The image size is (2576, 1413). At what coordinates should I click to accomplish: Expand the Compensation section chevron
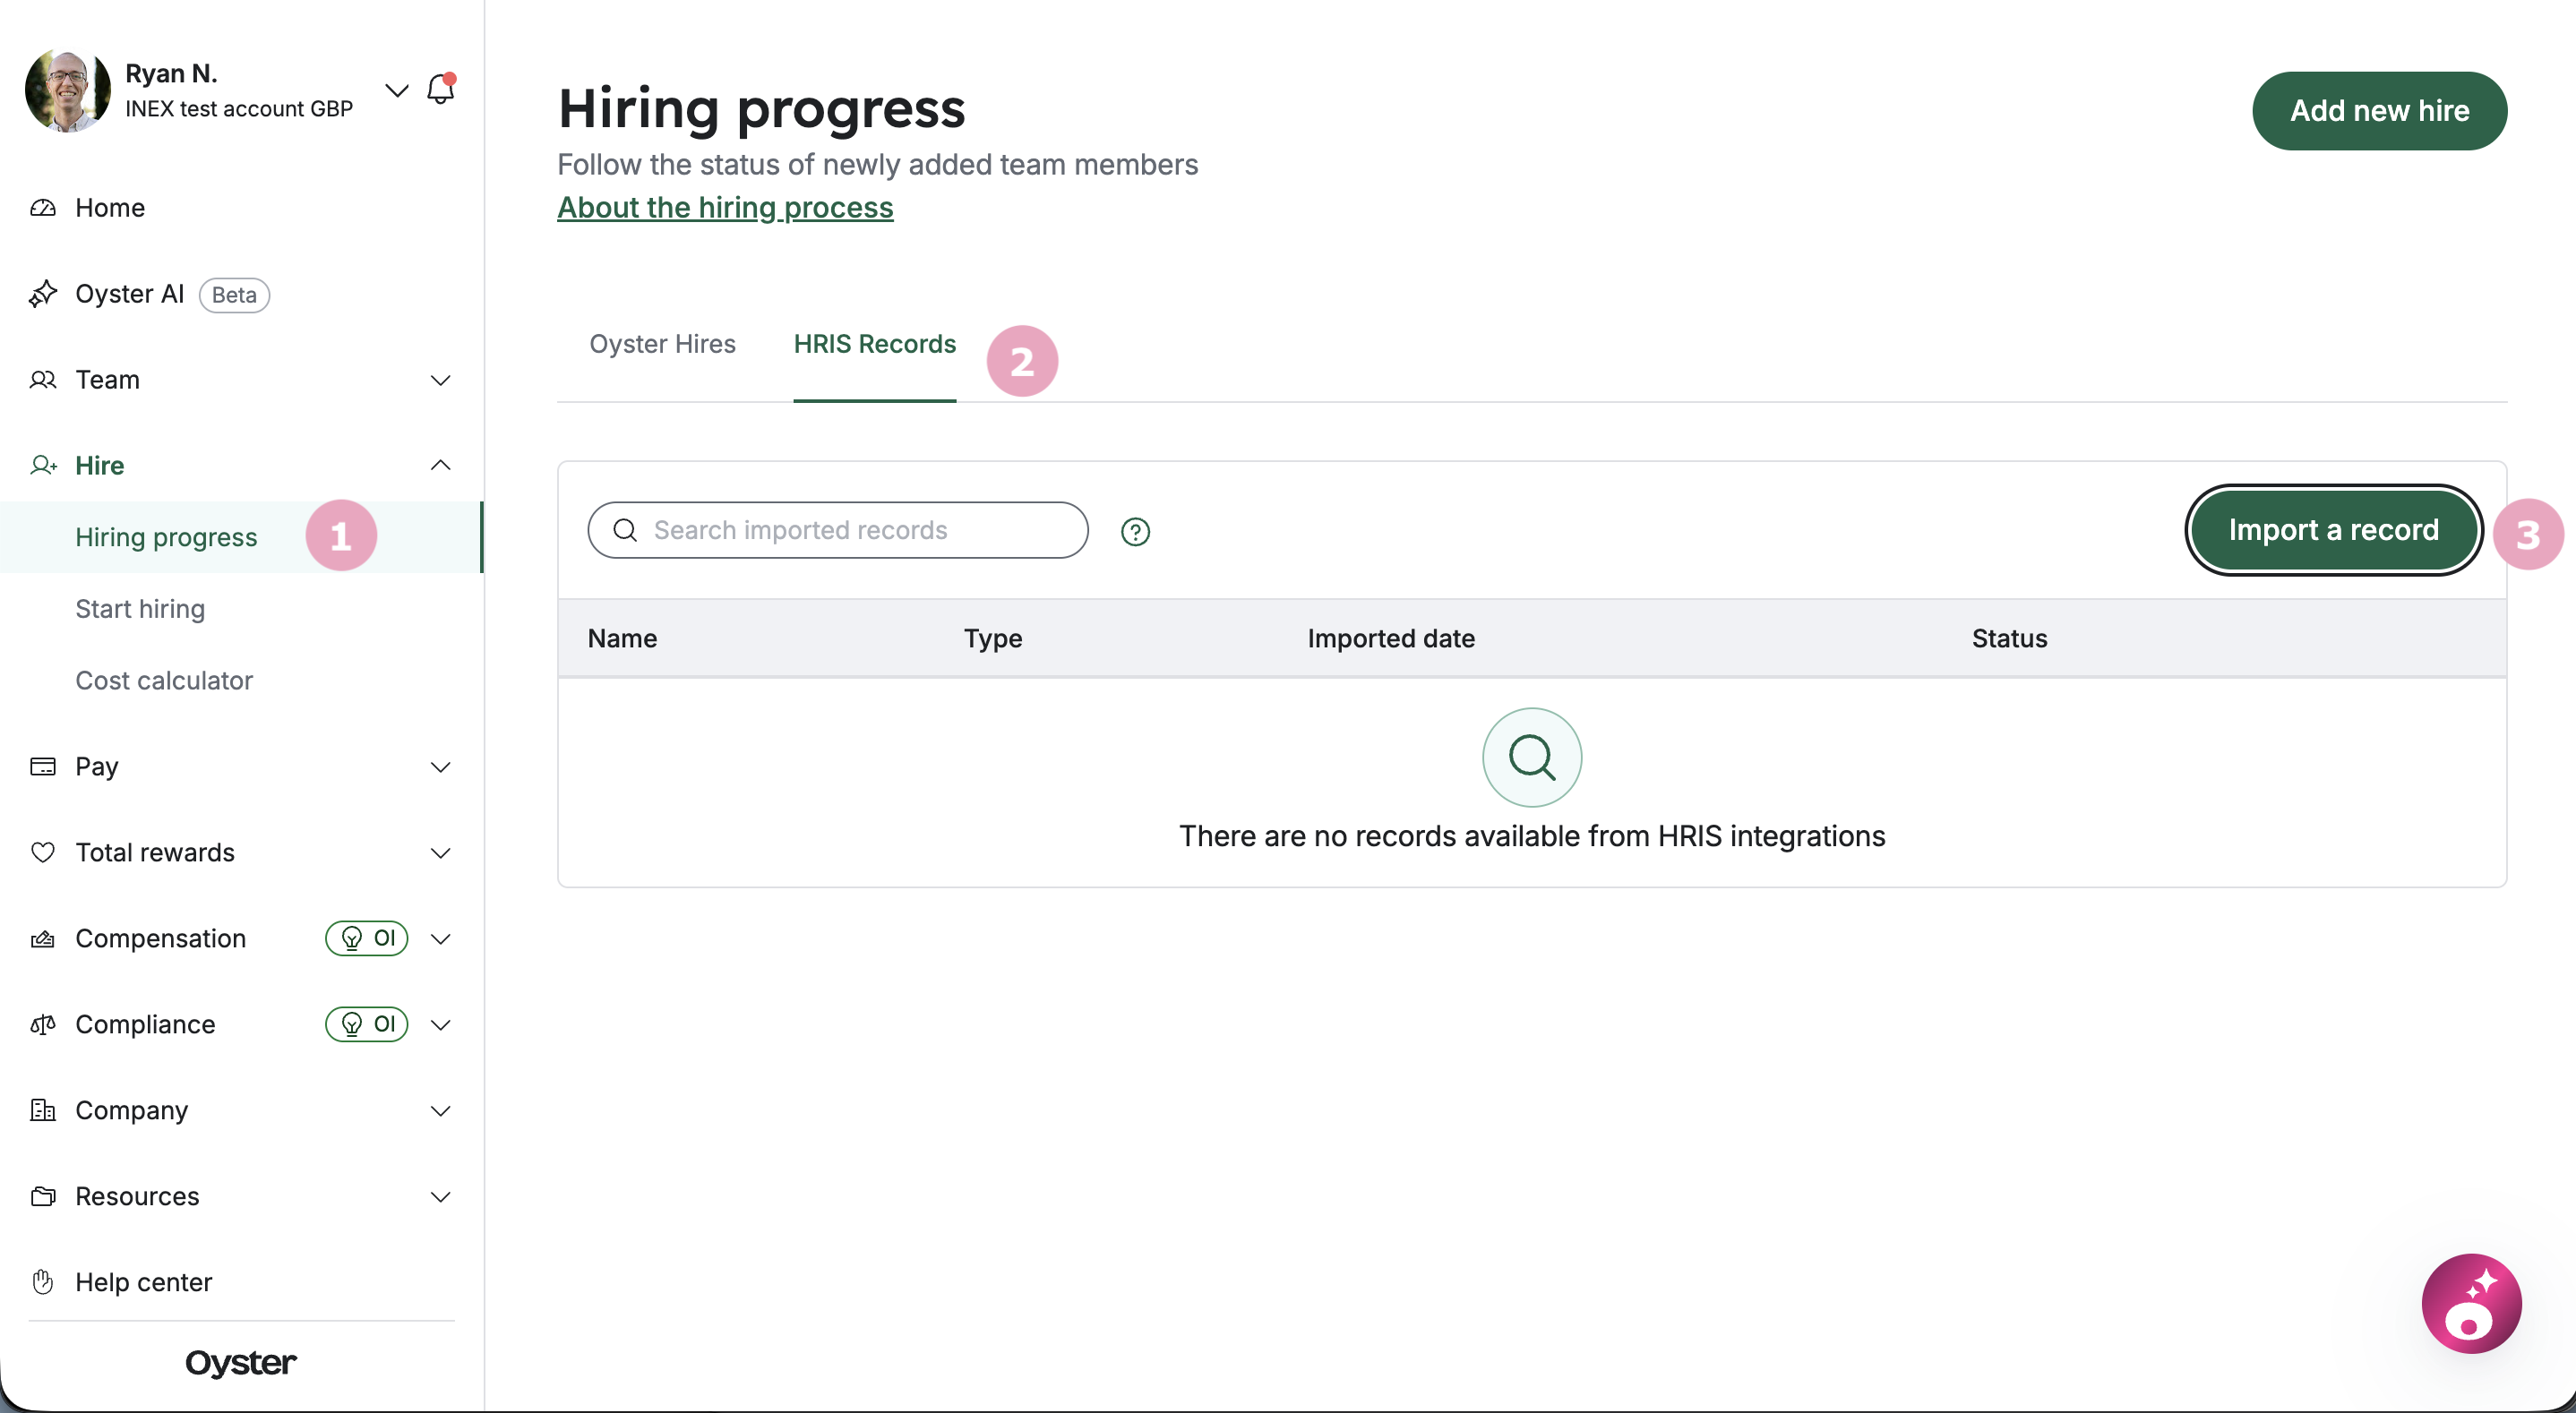[440, 939]
